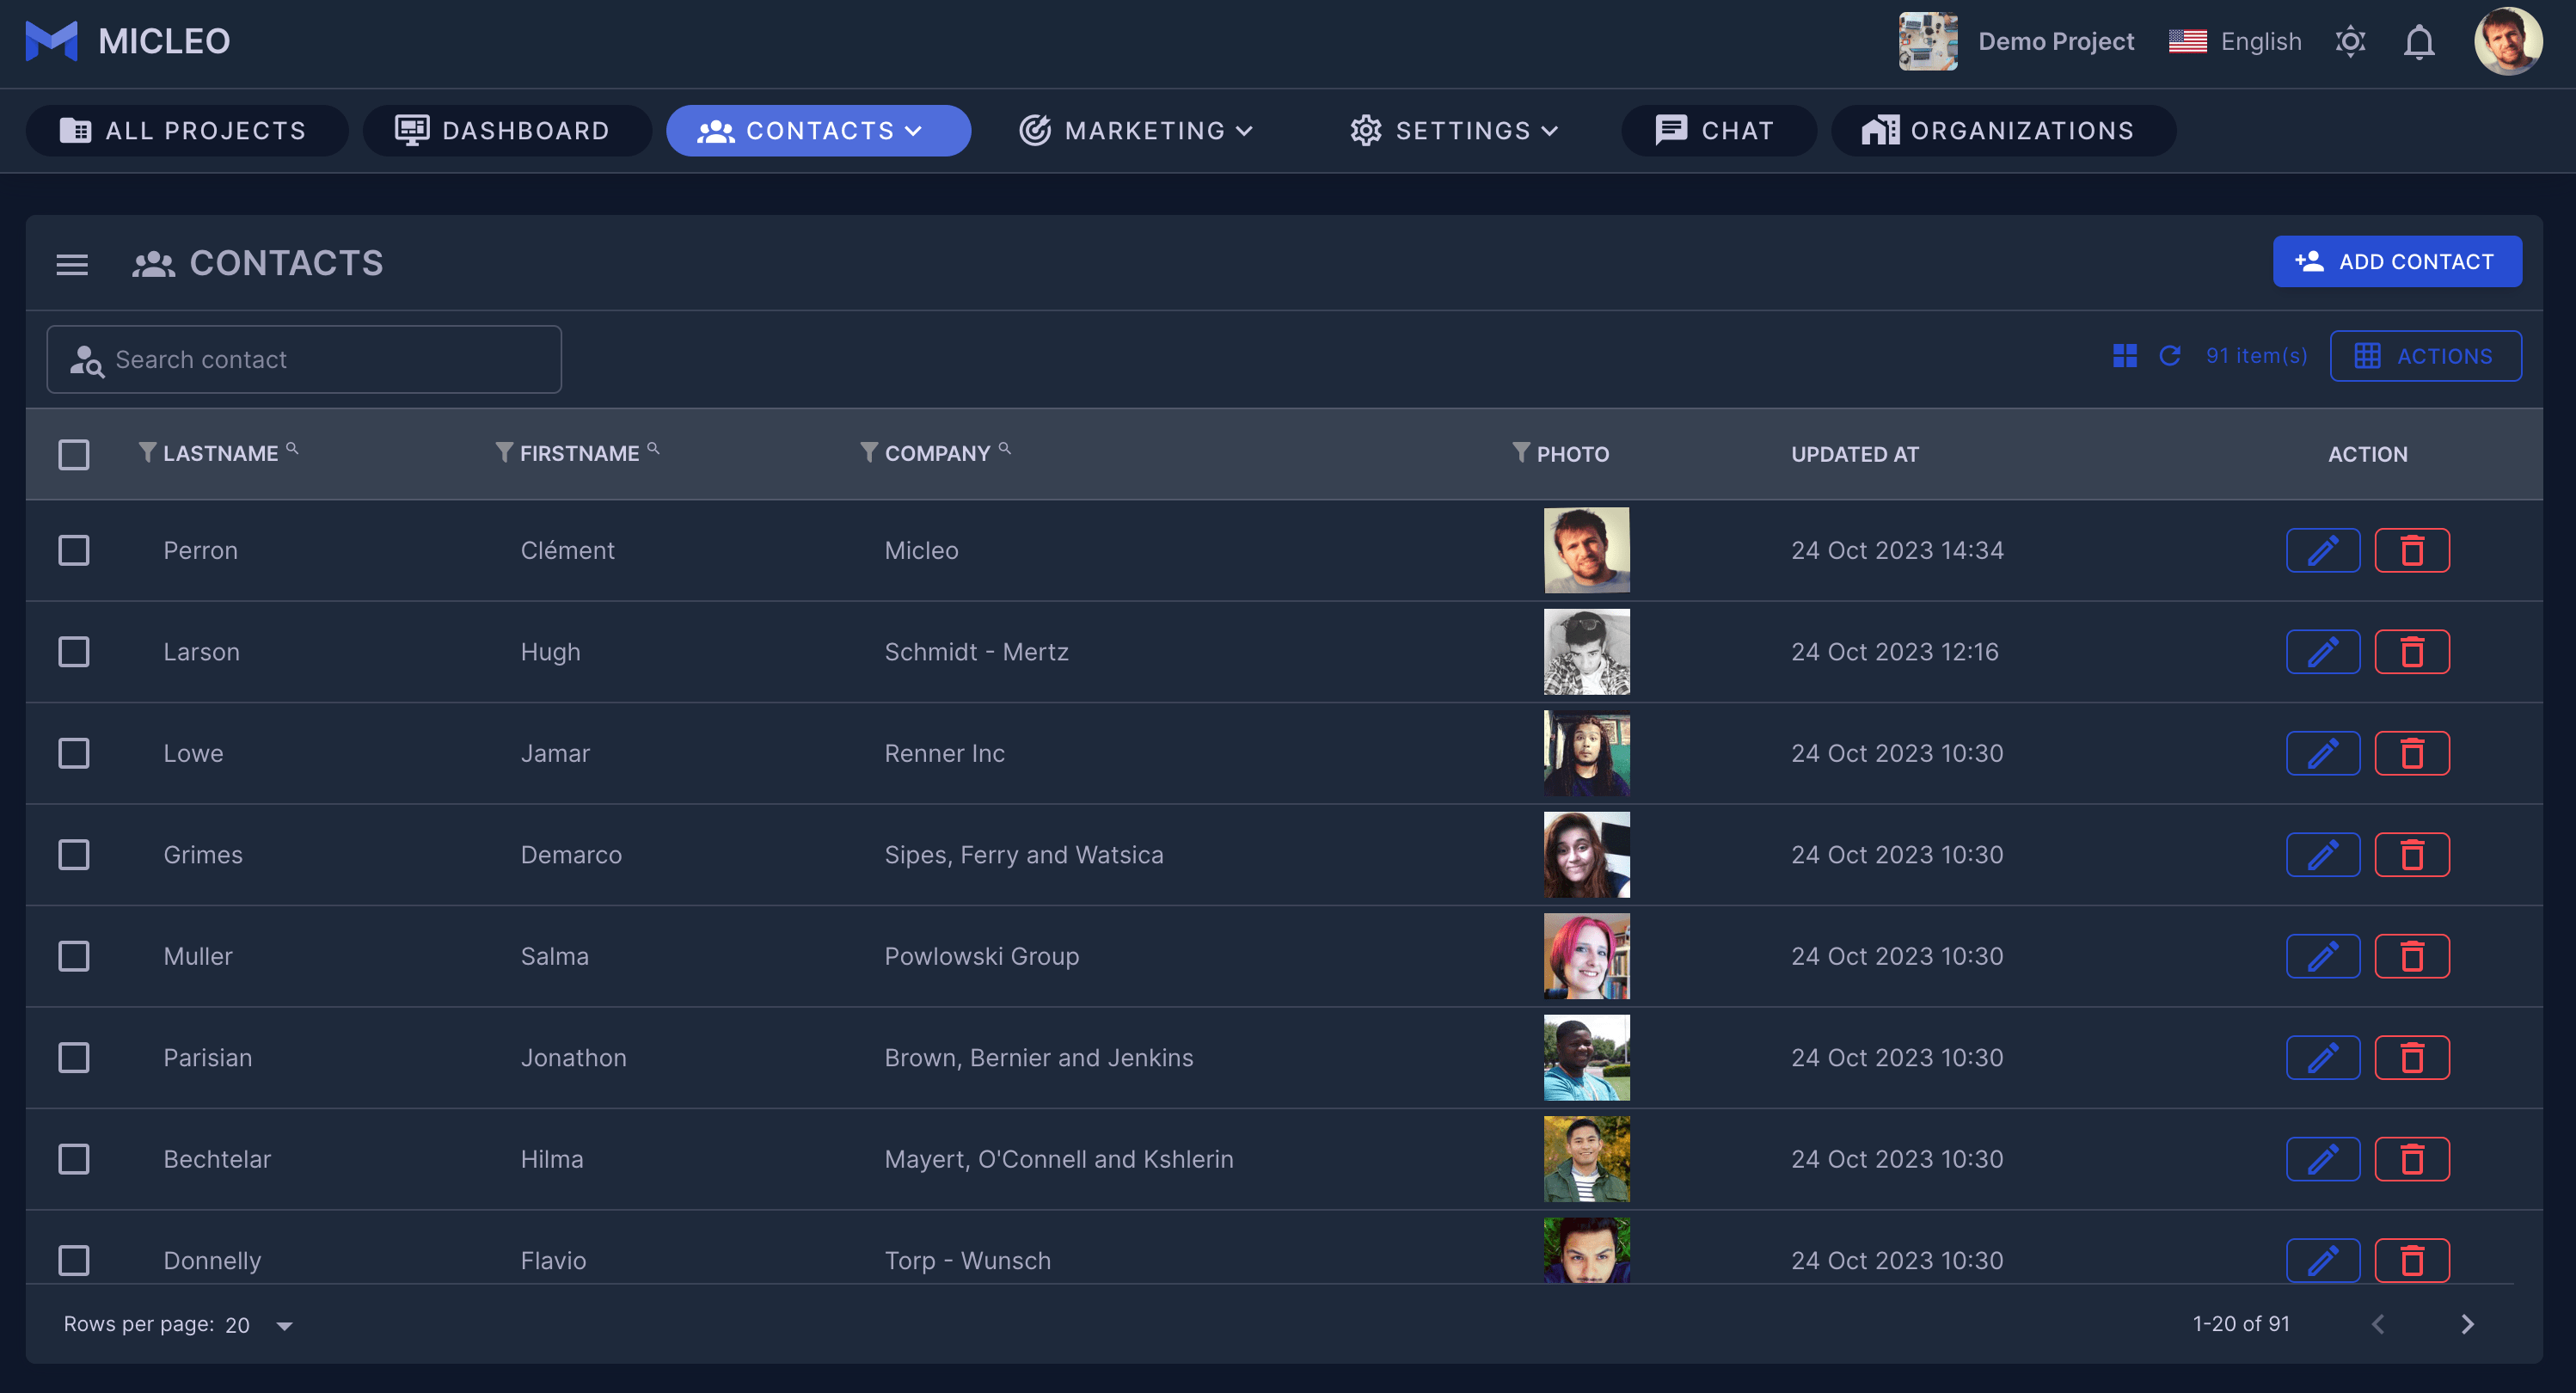Viewport: 2576px width, 1393px height.
Task: Click the lastname cell Donnelly
Action: [212, 1262]
